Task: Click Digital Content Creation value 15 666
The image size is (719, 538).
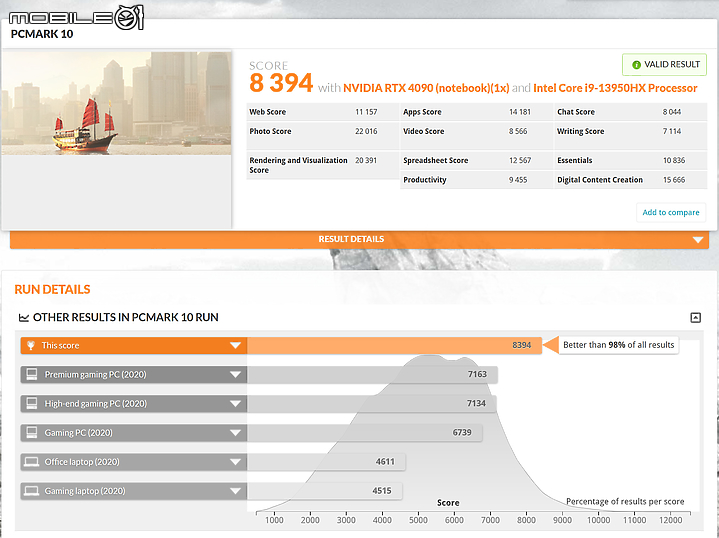Action: 674,180
